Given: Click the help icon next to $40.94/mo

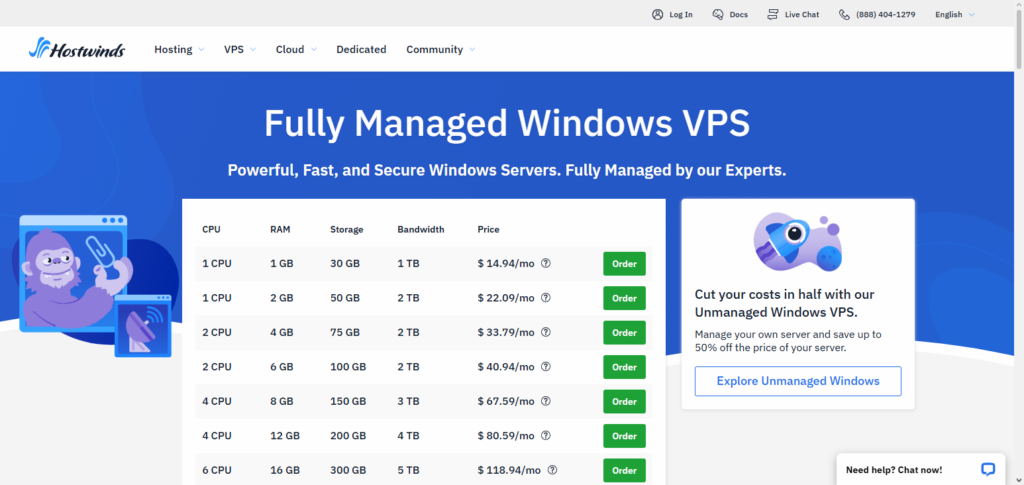Looking at the screenshot, I should (x=546, y=367).
